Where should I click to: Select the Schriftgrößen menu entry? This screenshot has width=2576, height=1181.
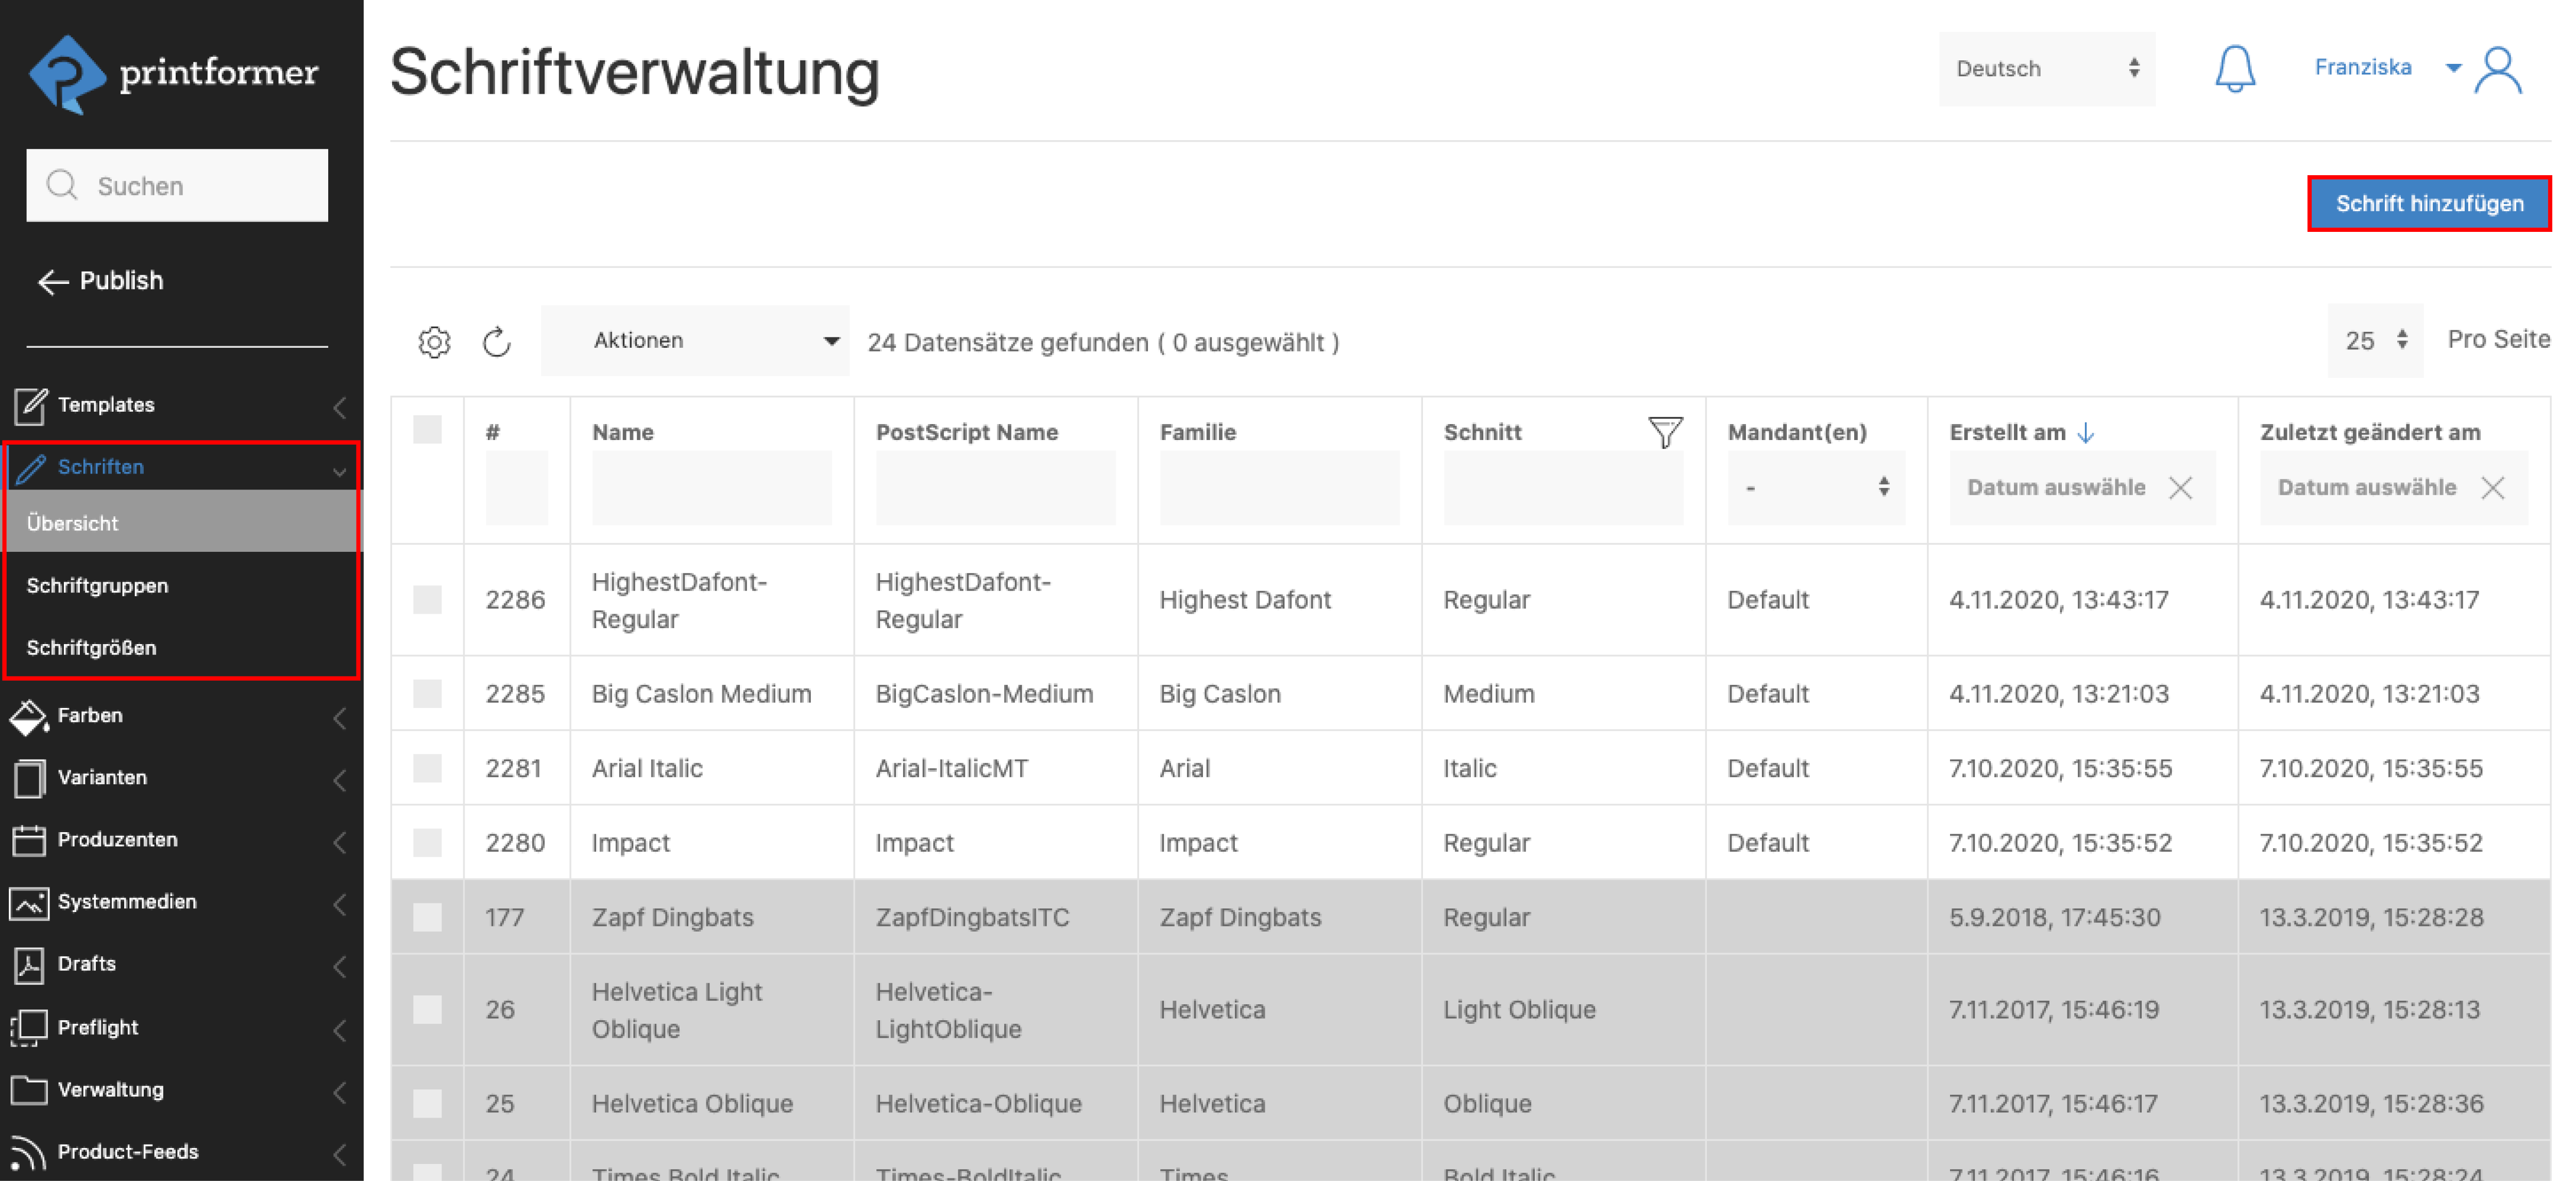coord(91,647)
